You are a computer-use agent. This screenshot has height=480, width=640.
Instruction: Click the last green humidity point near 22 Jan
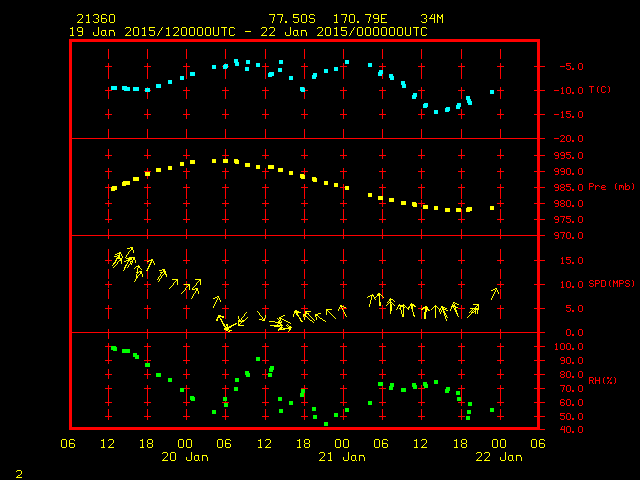[492, 410]
